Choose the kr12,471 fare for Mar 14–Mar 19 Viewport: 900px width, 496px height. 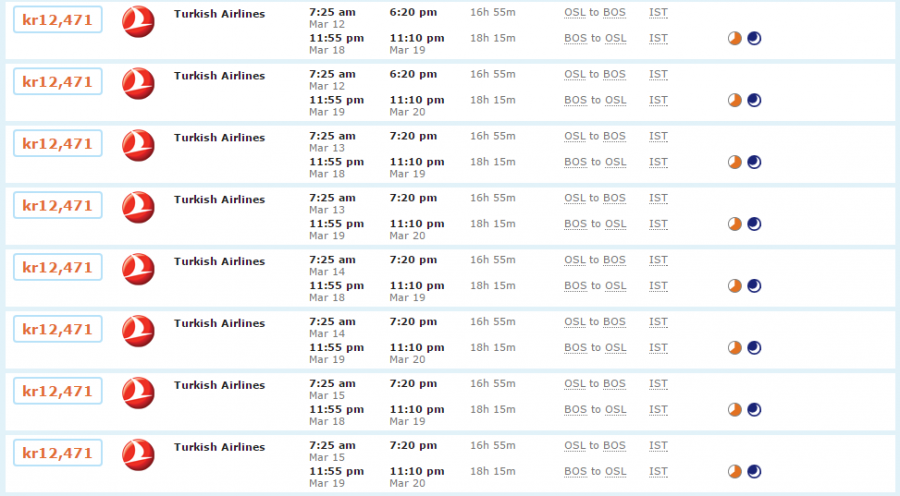pos(57,330)
